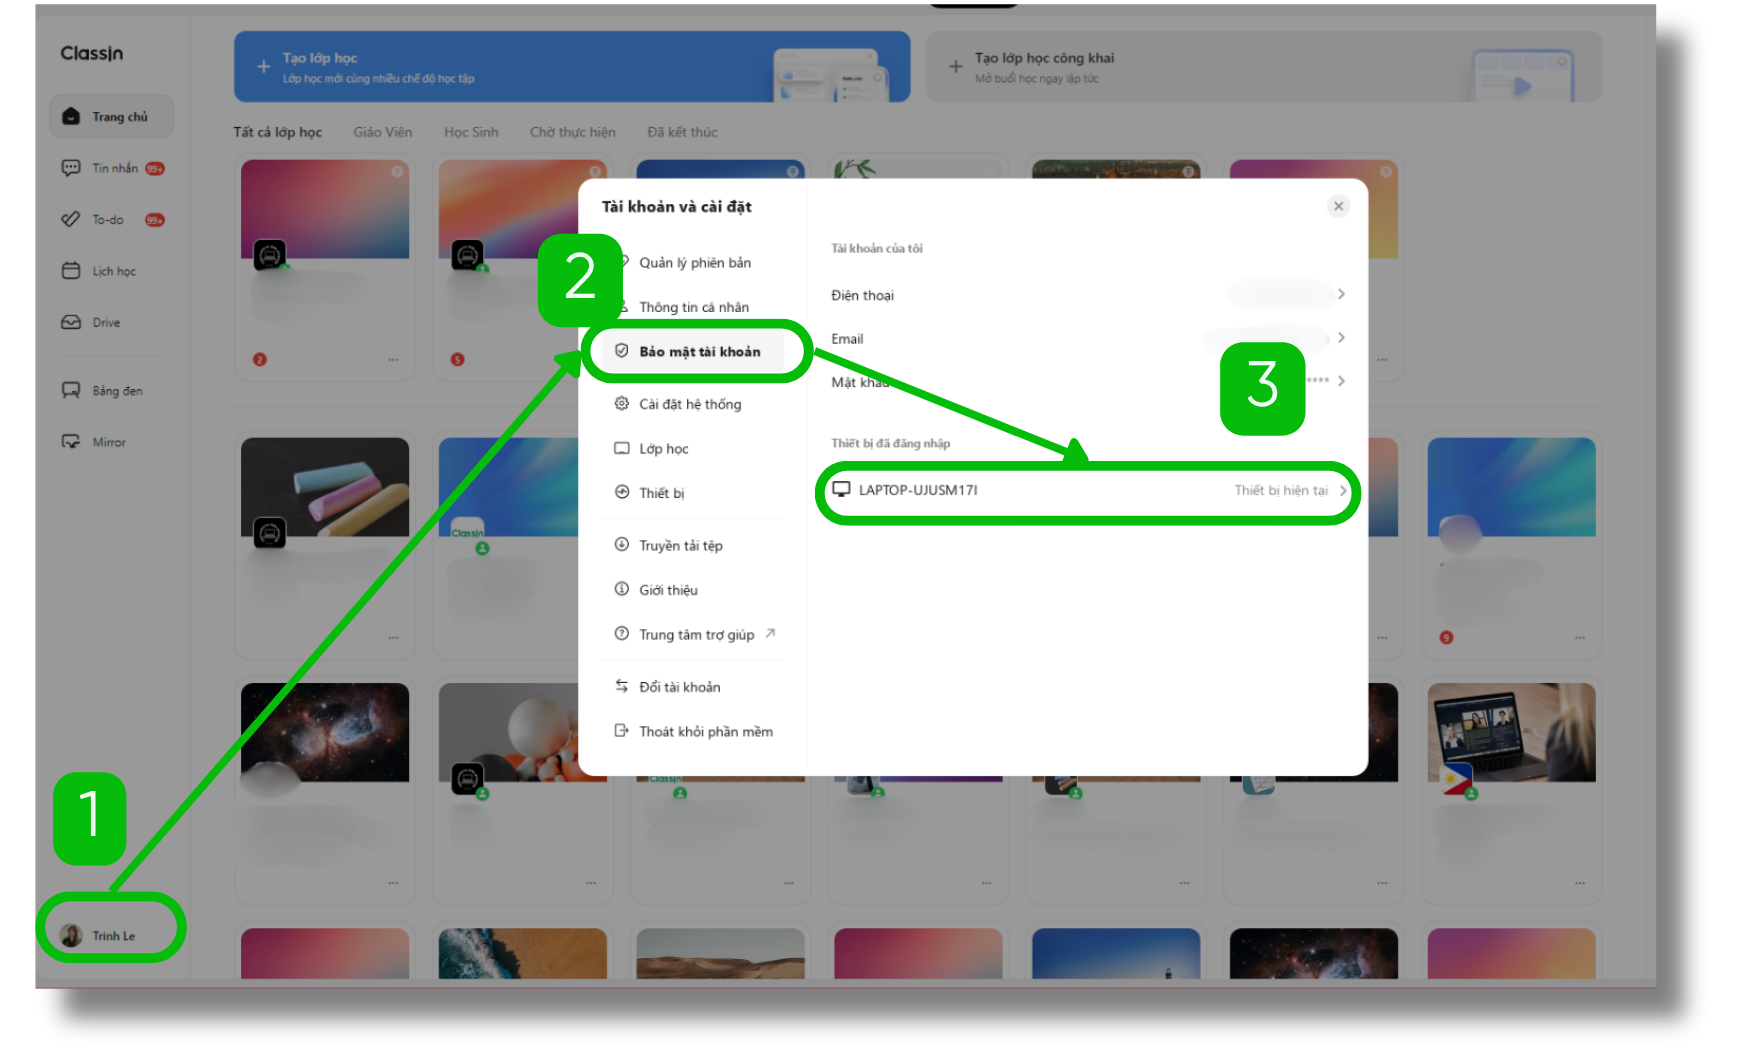Switch to the Đã kết thúc tab

click(682, 132)
